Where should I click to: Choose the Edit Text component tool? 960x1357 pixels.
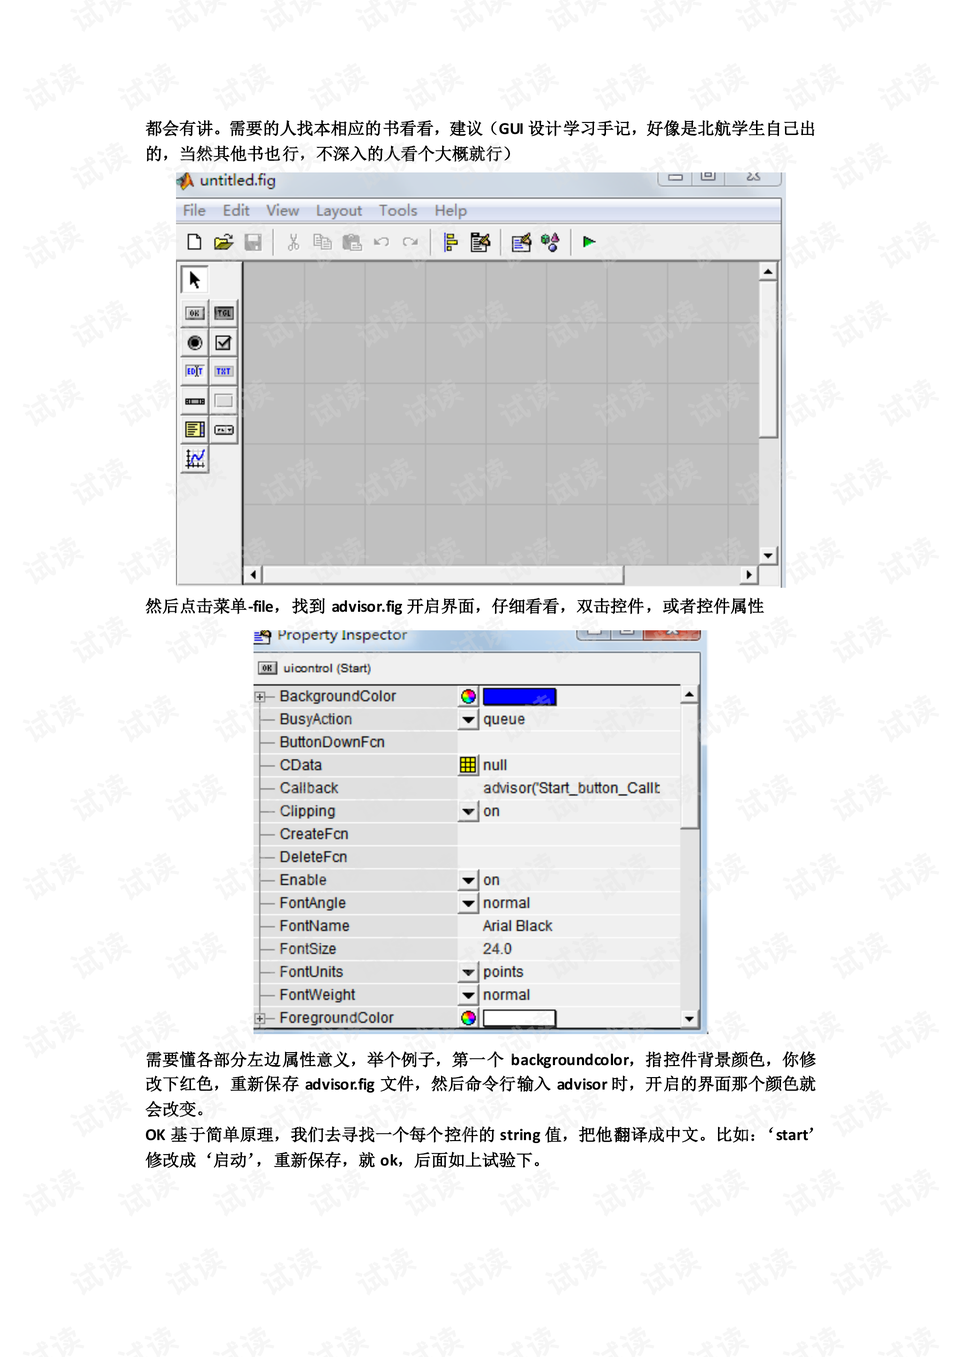194,370
